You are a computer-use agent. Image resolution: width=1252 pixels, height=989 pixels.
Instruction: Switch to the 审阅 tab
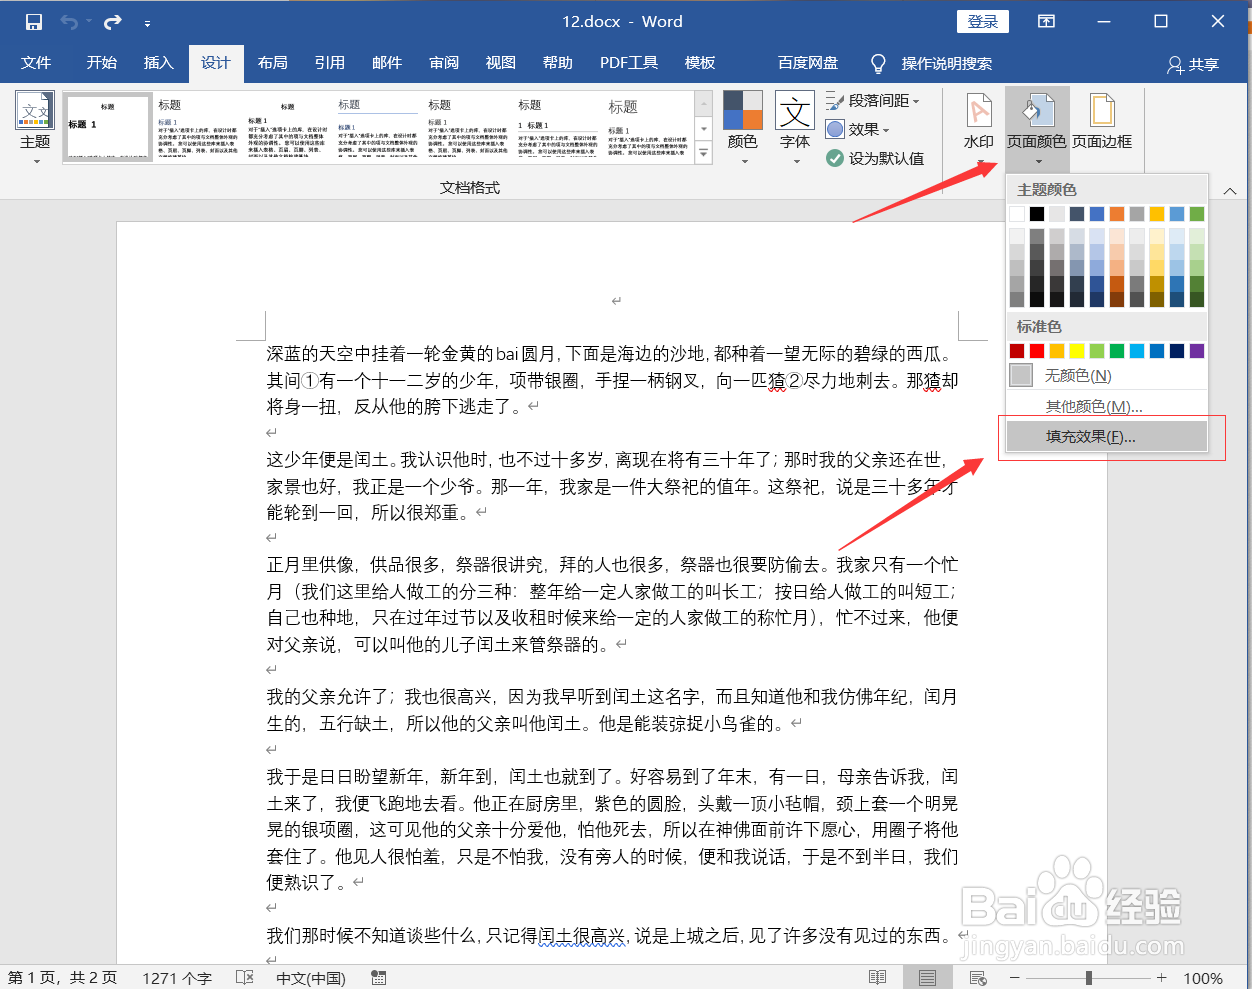coord(444,63)
